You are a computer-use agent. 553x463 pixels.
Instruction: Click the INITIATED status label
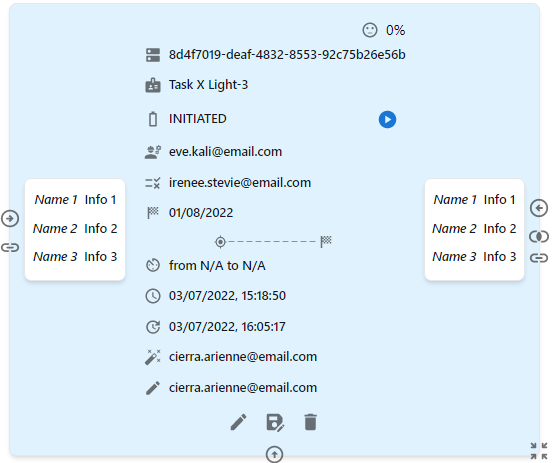[198, 119]
